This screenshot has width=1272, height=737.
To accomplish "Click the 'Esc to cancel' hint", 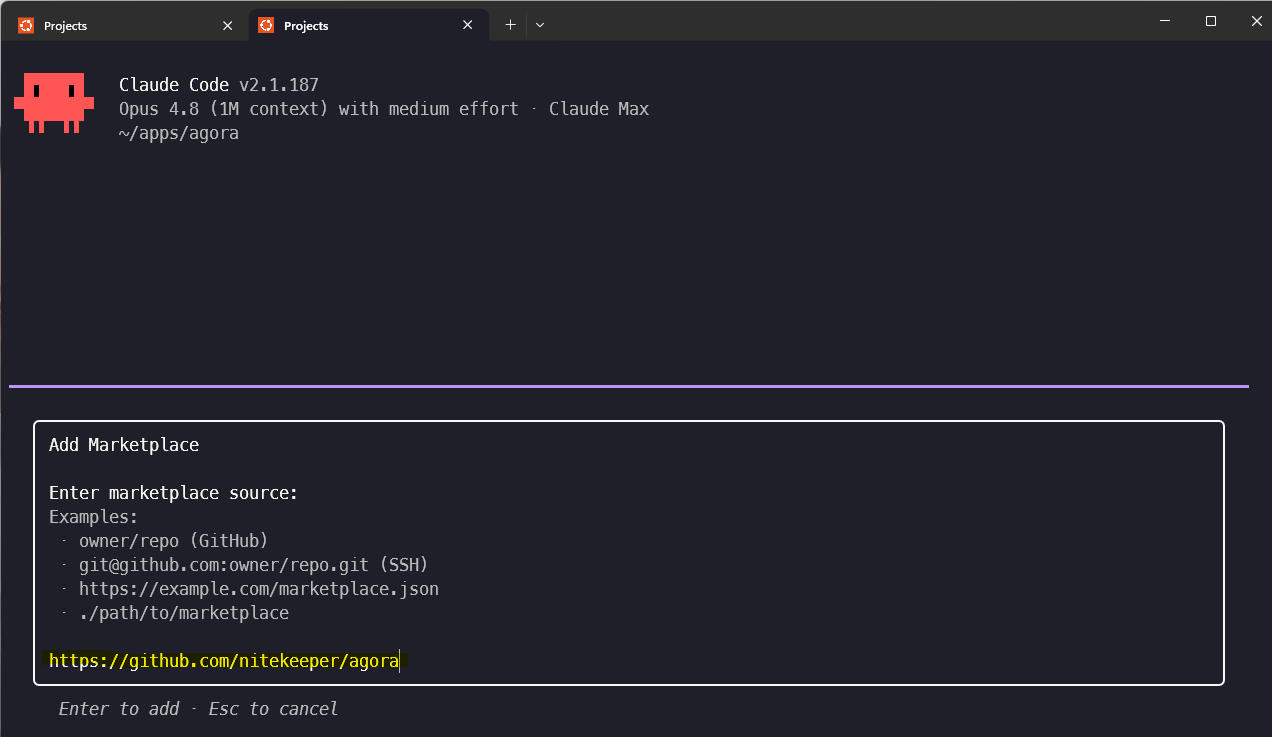I will point(273,709).
